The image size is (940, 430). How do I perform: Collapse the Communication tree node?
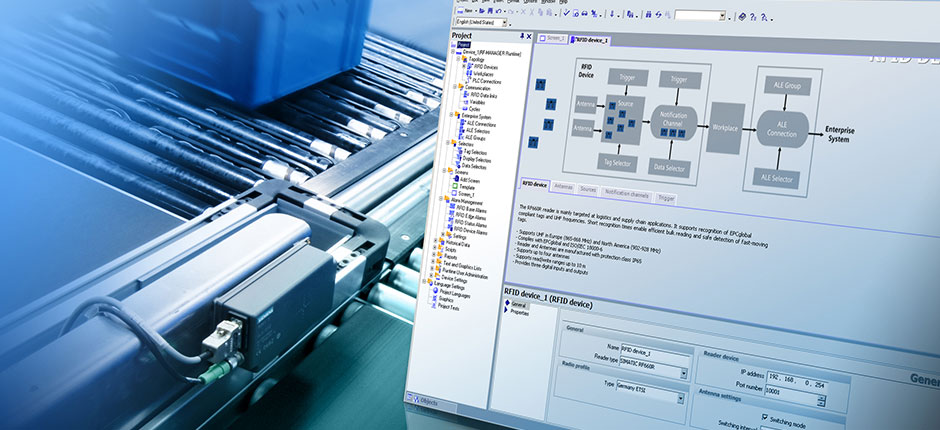click(454, 87)
